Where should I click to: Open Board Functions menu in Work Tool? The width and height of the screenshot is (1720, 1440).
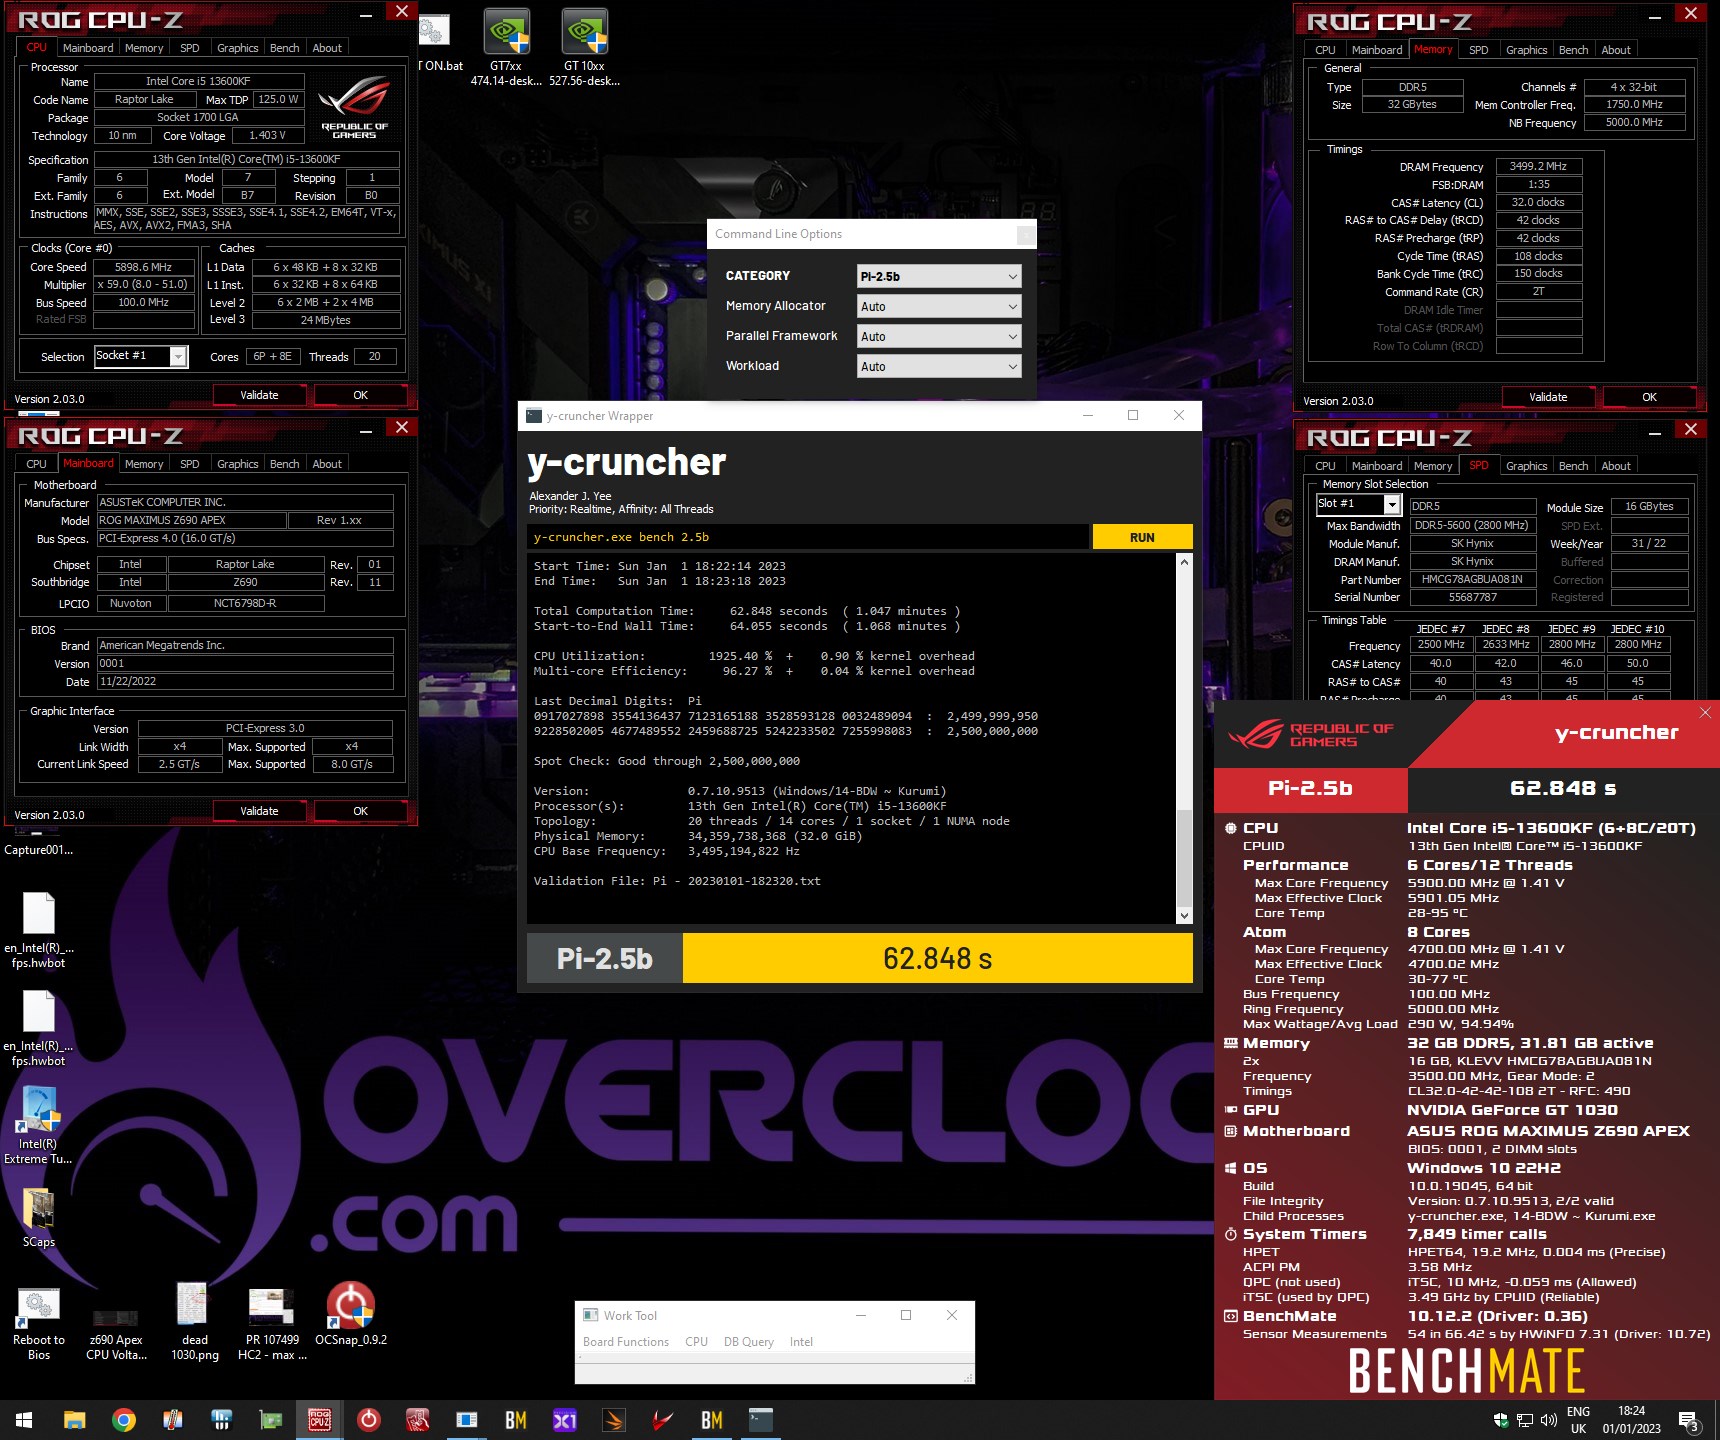point(626,1342)
